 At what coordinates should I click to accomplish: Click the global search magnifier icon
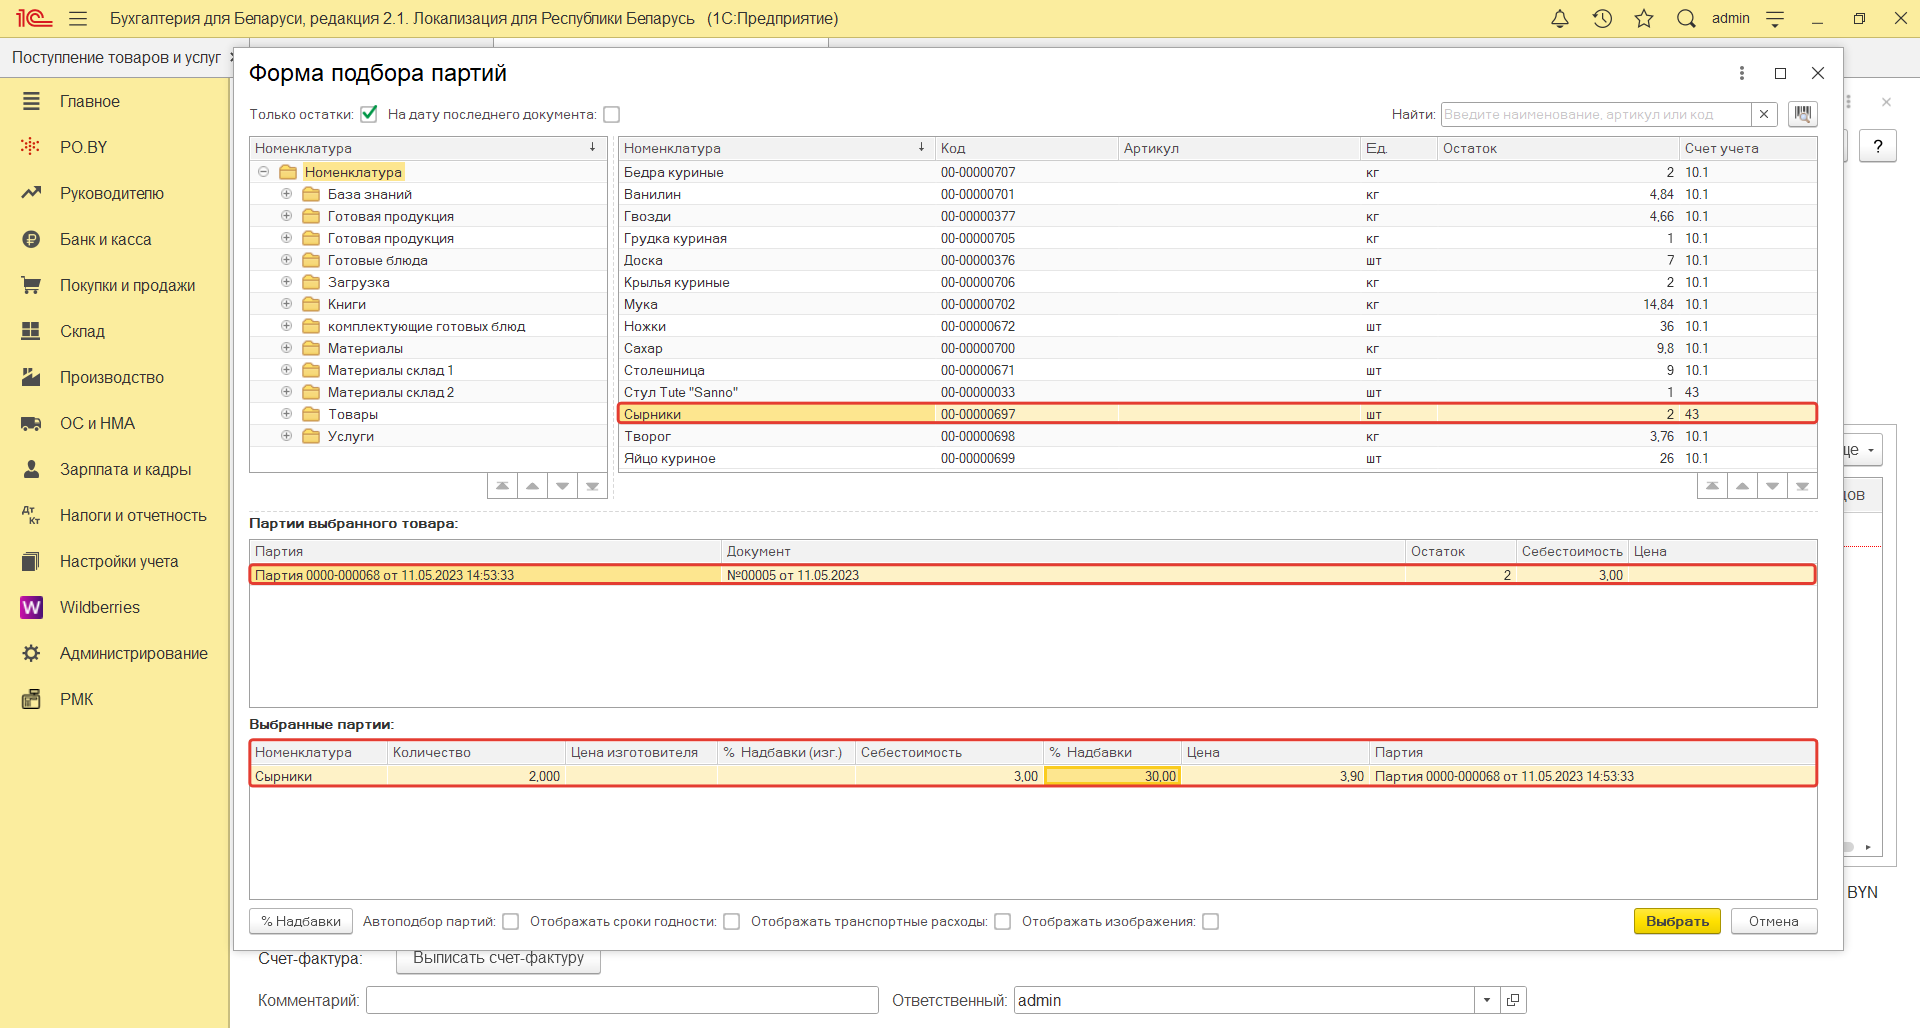click(1686, 19)
